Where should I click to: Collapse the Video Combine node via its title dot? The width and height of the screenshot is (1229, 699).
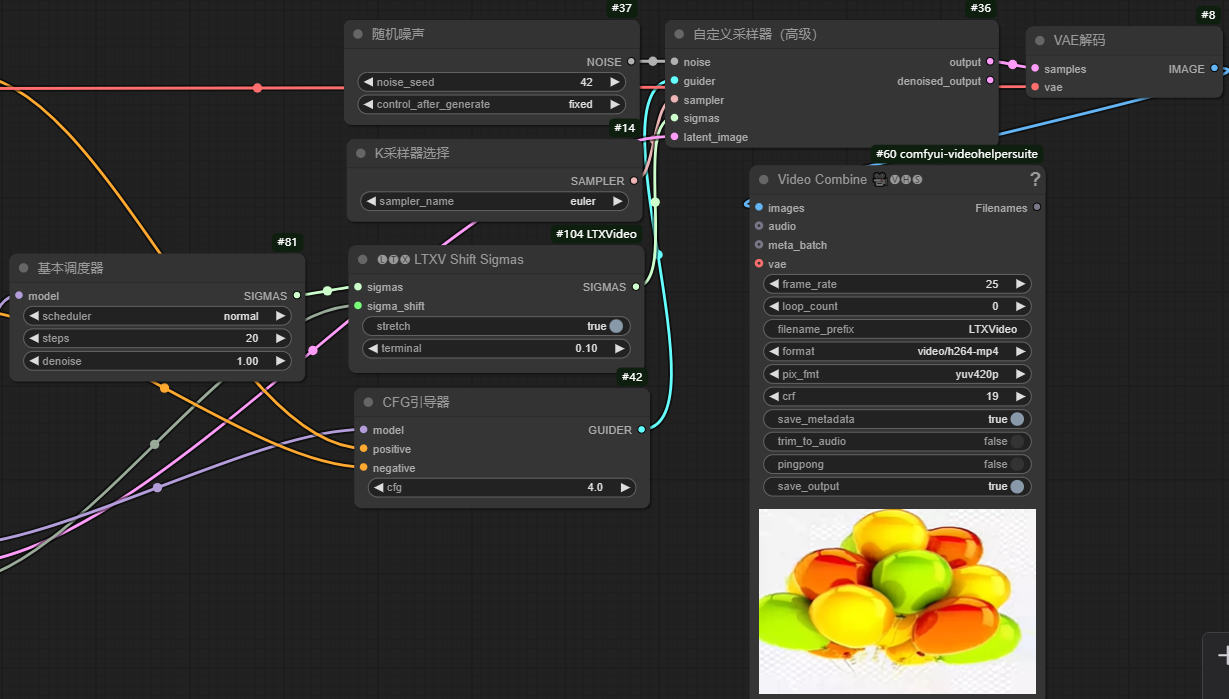click(x=764, y=180)
